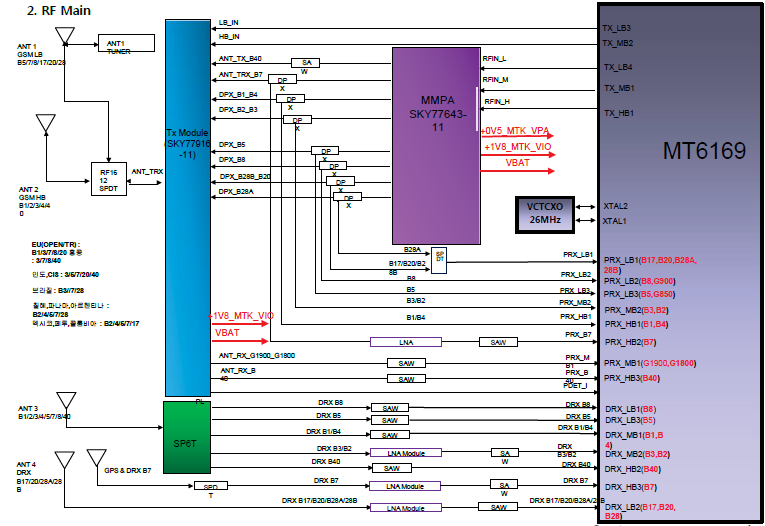Select the ANT1 TUNER block
The height and width of the screenshot is (526, 765).
pos(126,43)
